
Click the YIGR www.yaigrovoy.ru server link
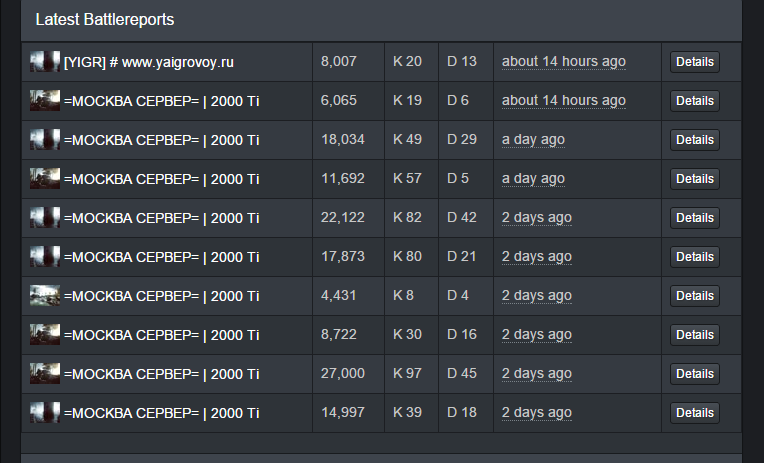pyautogui.click(x=149, y=62)
